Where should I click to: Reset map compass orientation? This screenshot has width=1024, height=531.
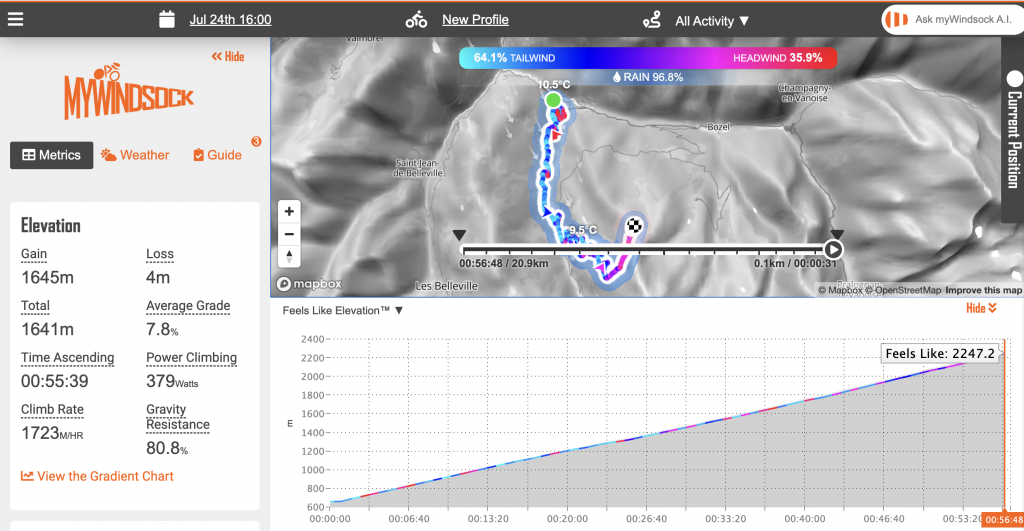[289, 256]
